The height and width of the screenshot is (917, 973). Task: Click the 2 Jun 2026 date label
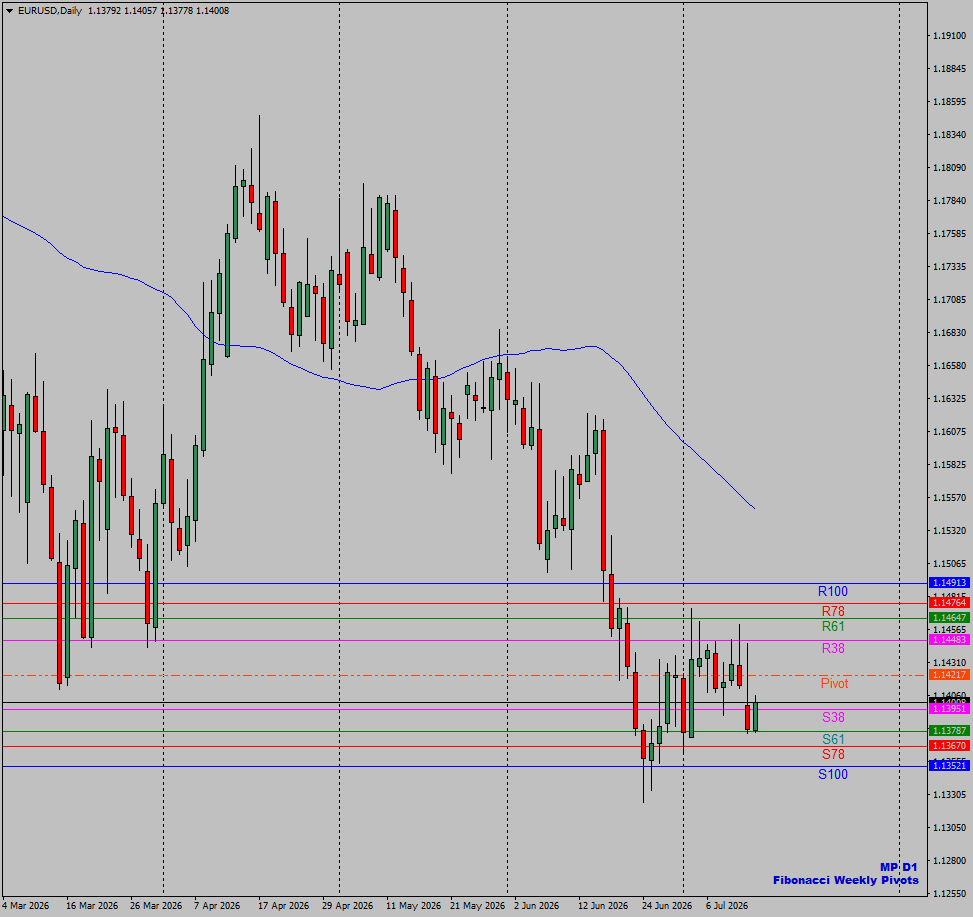pyautogui.click(x=536, y=906)
